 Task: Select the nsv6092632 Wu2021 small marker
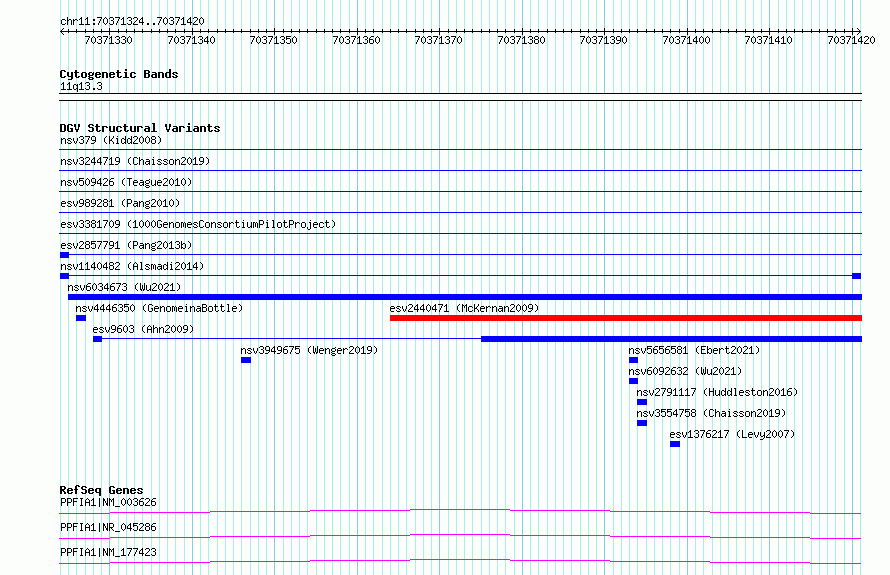633,381
